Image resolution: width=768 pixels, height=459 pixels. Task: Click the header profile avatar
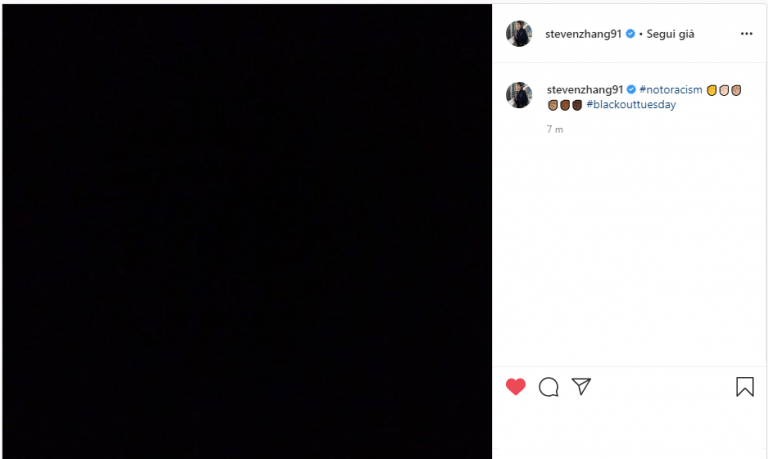coord(519,34)
